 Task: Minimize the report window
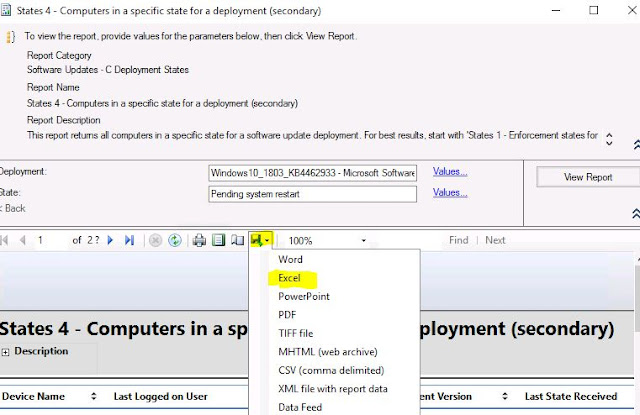point(556,10)
